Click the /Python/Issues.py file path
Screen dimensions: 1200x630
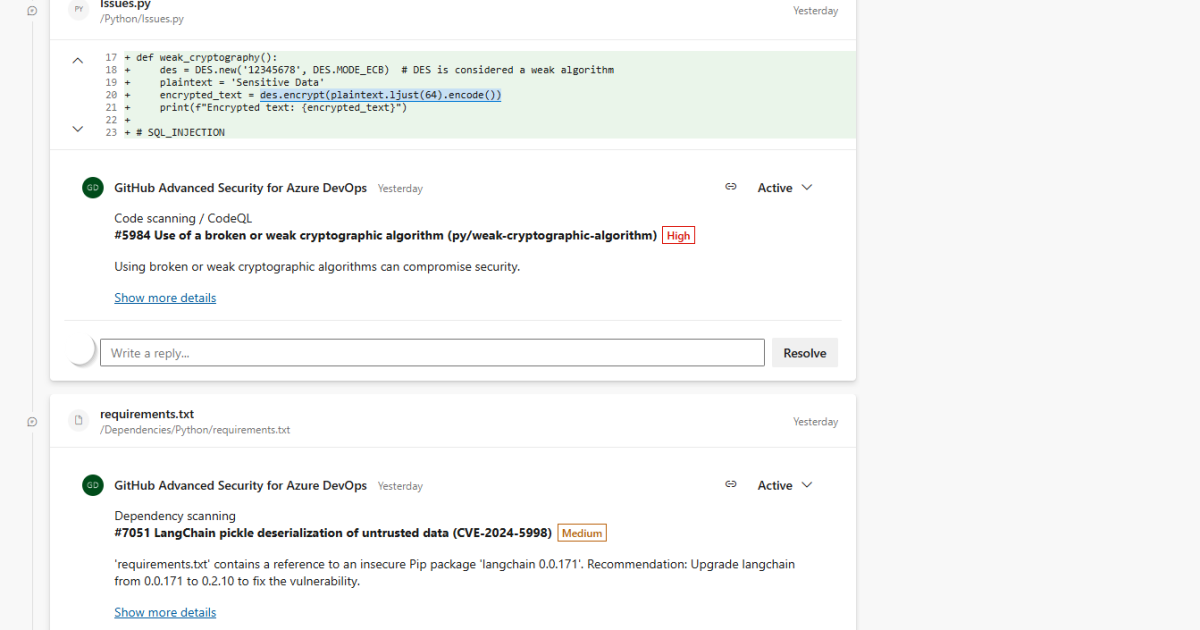pyautogui.click(x=142, y=19)
